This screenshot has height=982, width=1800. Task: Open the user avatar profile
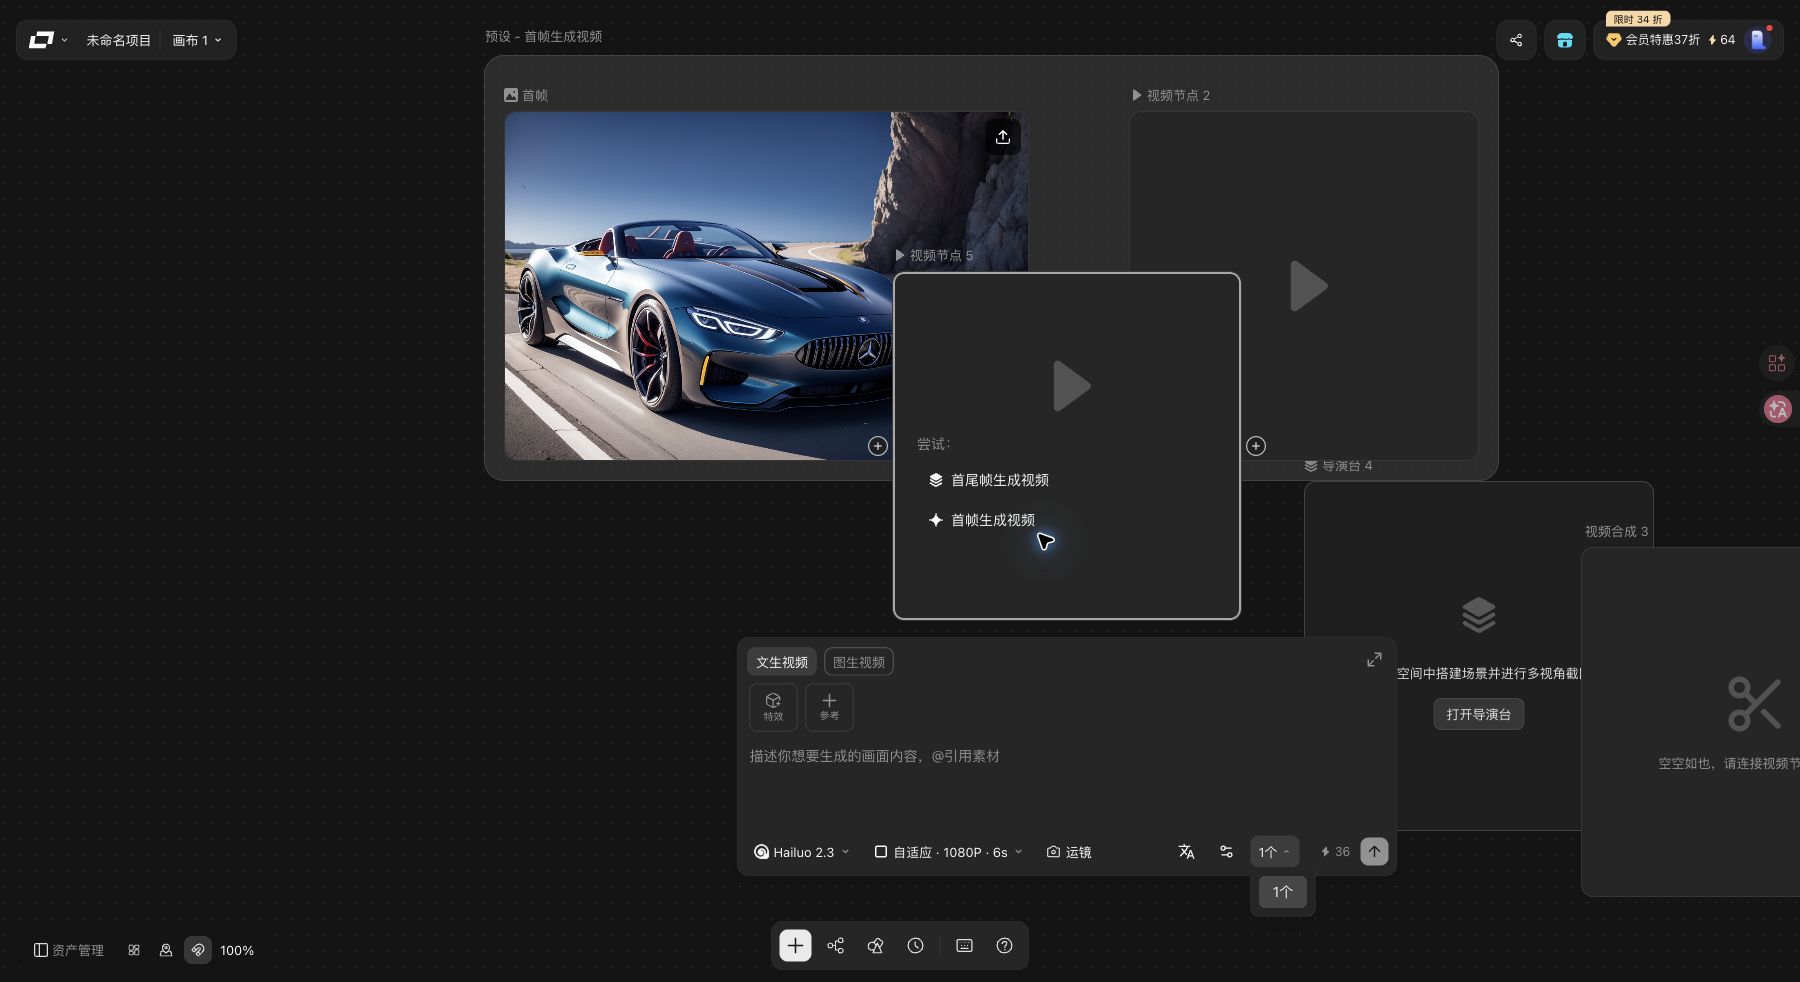click(1758, 40)
